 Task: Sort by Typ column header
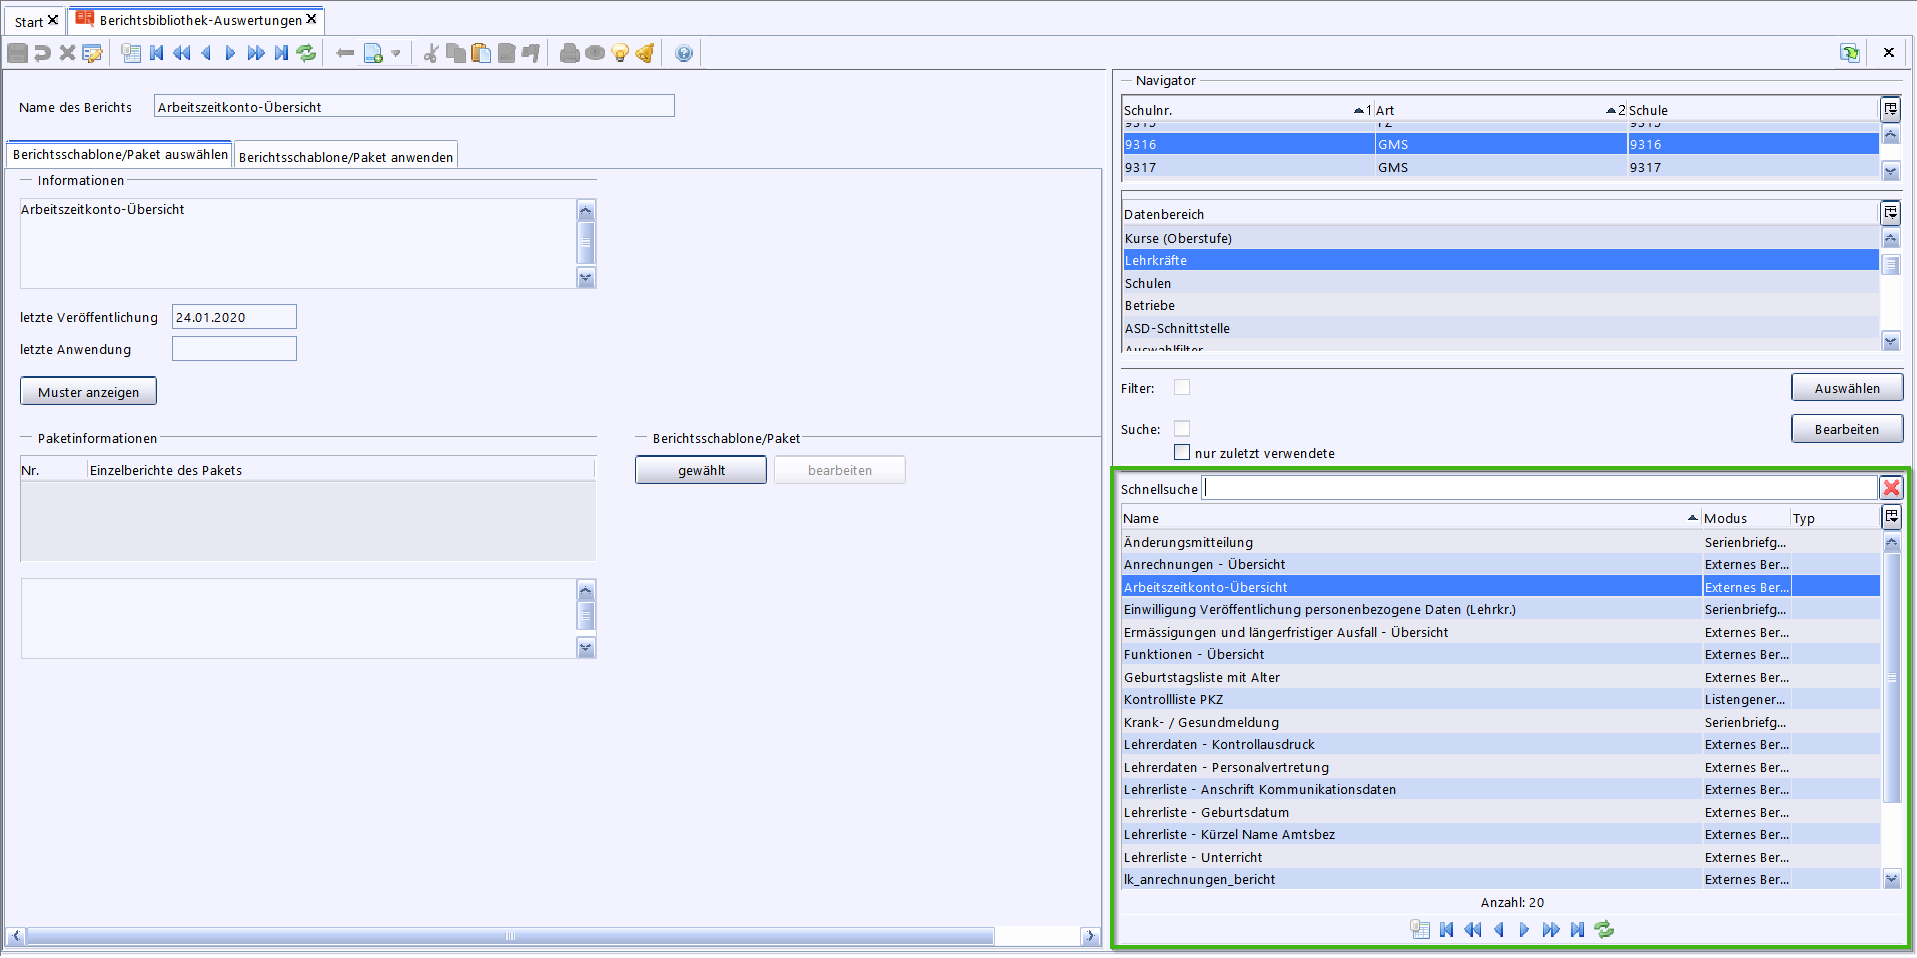(x=1834, y=518)
